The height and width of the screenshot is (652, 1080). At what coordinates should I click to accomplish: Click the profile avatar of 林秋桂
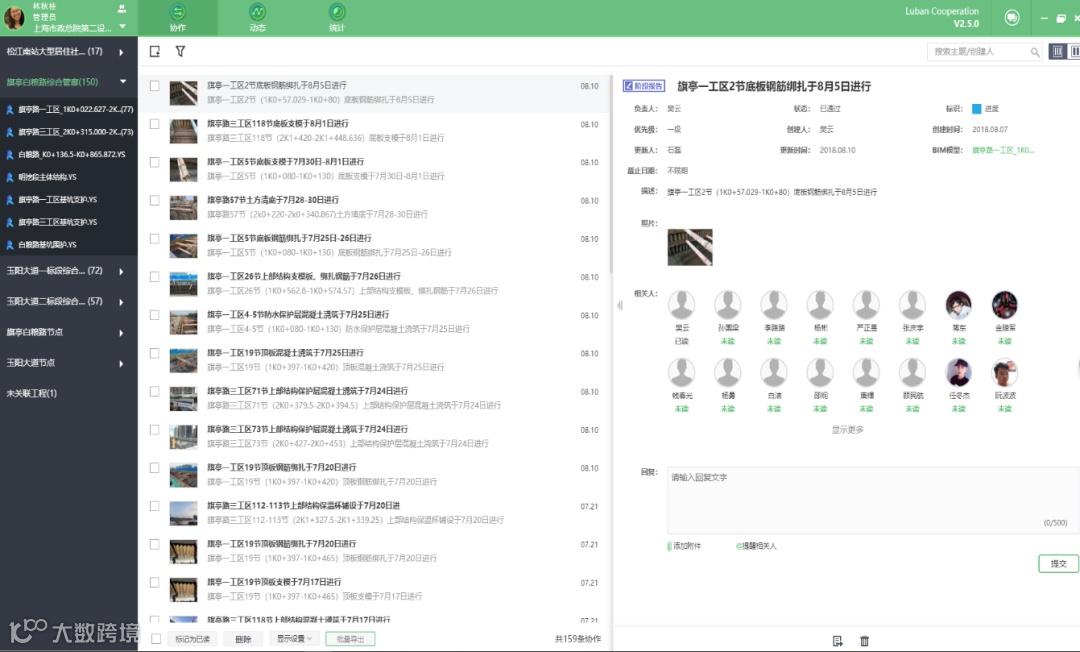[14, 18]
